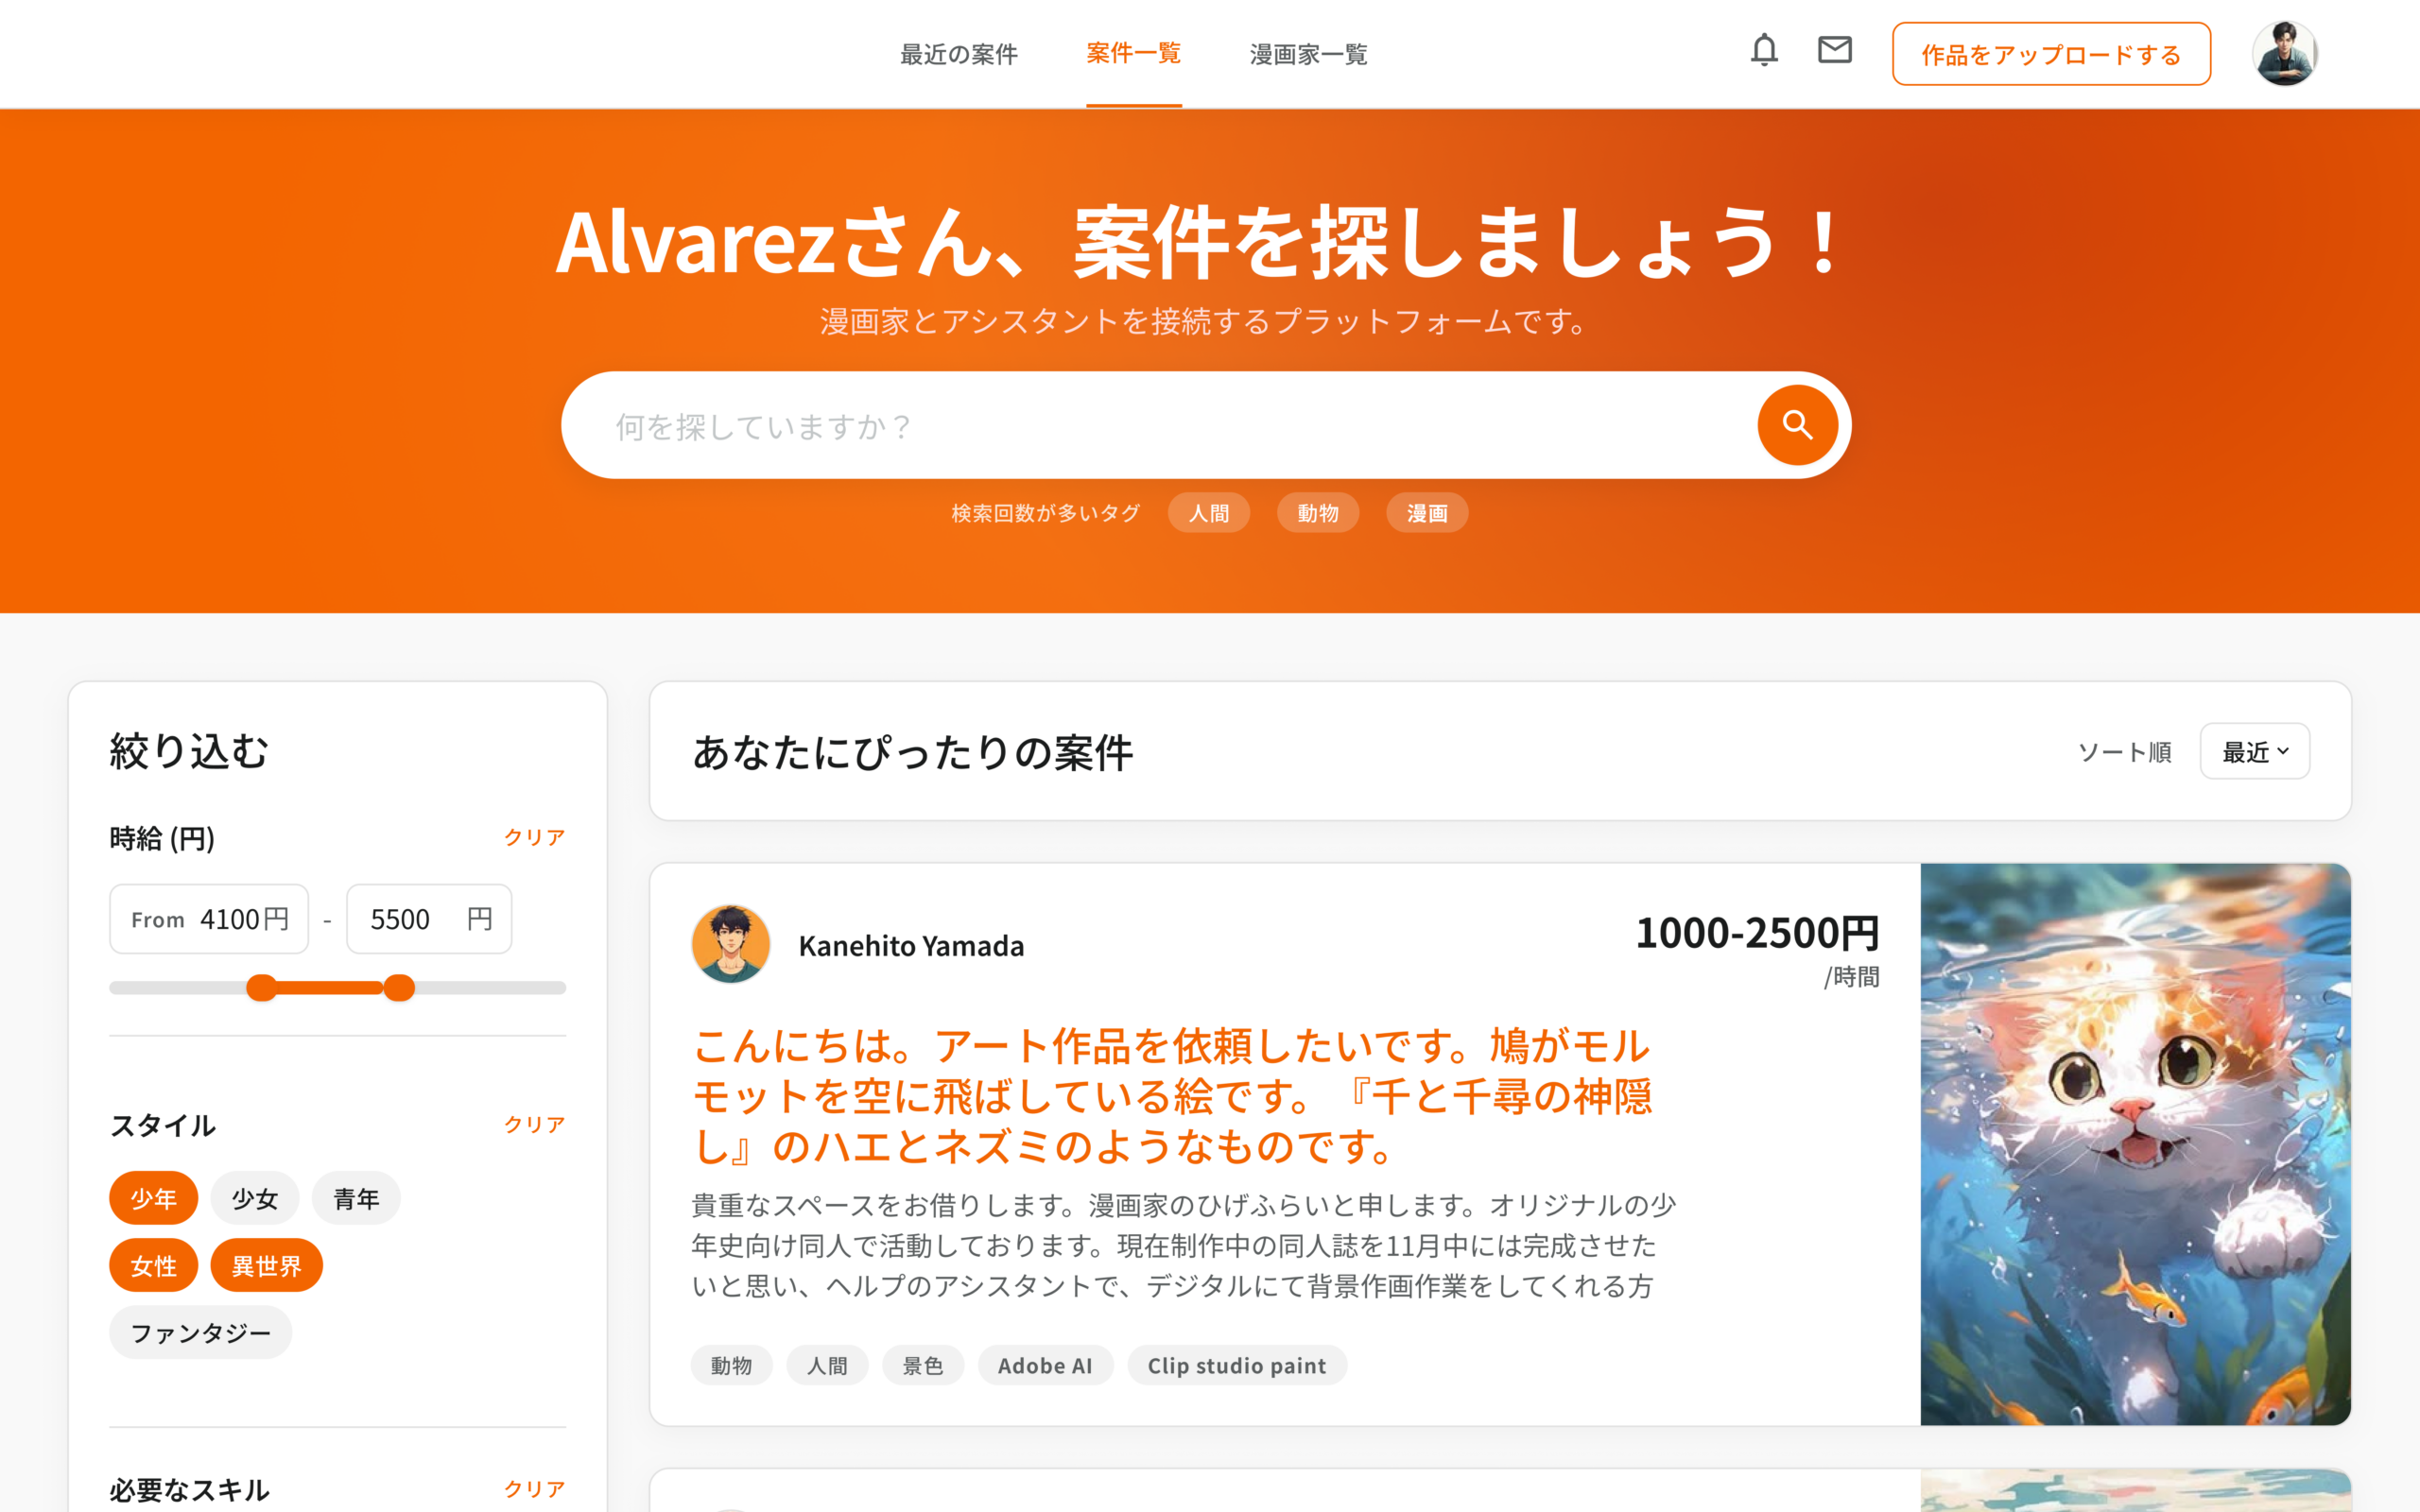Click the From 4100円 minimum wage field
The height and width of the screenshot is (1512, 2420).
pos(209,919)
